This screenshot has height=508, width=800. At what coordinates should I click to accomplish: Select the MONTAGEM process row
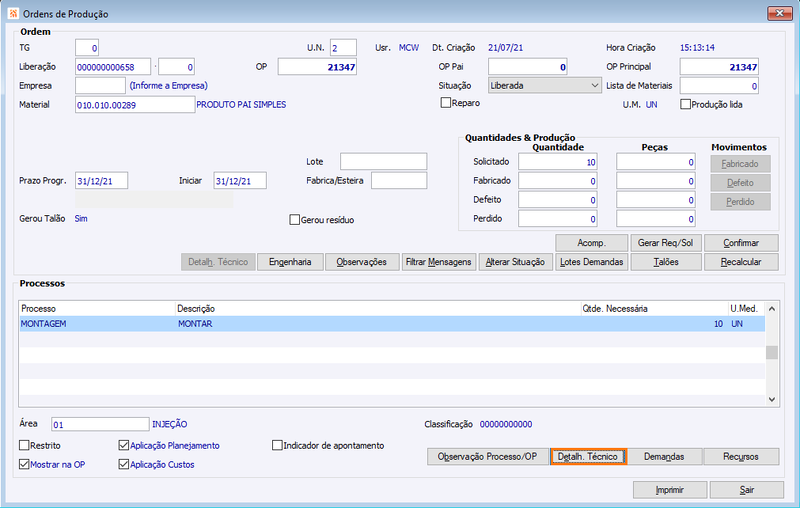click(x=392, y=324)
